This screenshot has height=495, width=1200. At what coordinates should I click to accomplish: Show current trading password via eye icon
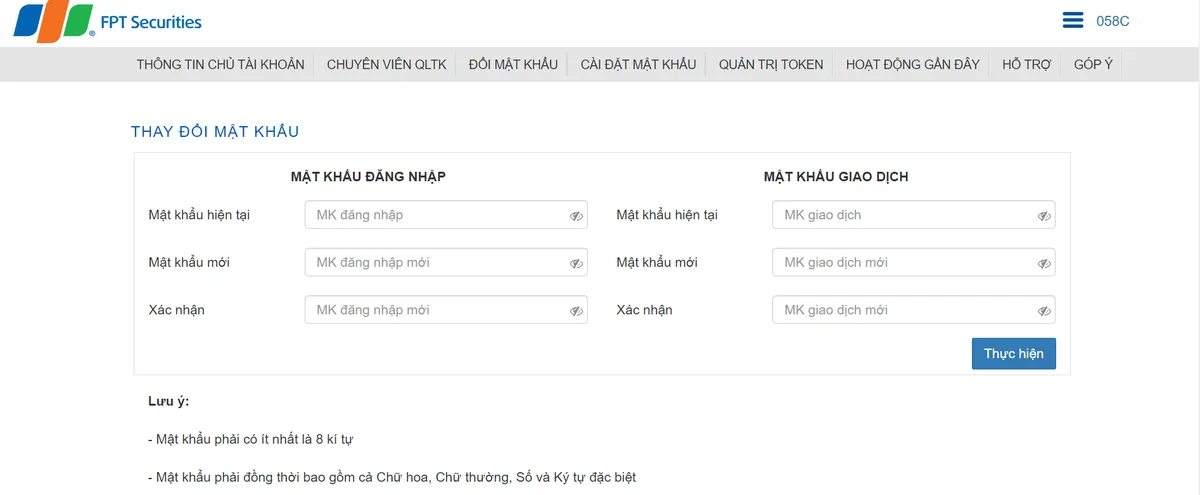[x=1044, y=216]
